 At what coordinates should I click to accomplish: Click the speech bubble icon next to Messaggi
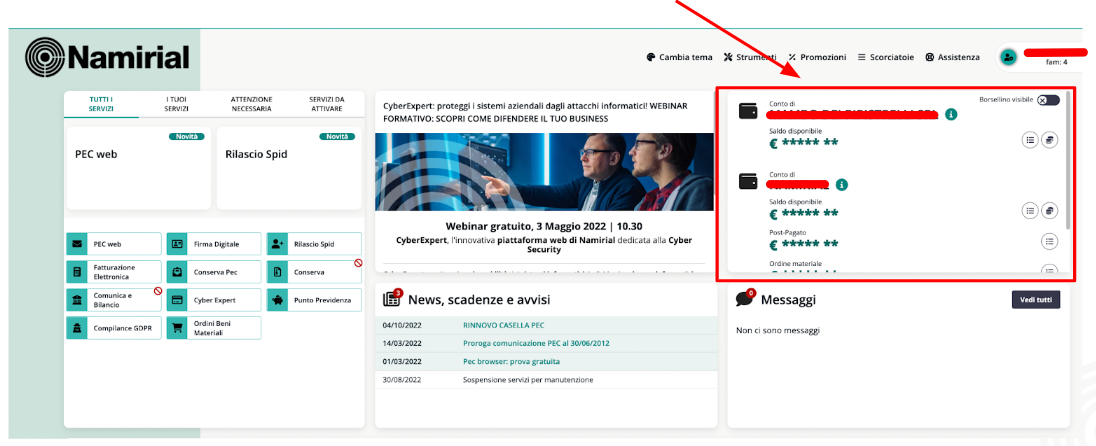[x=746, y=298]
